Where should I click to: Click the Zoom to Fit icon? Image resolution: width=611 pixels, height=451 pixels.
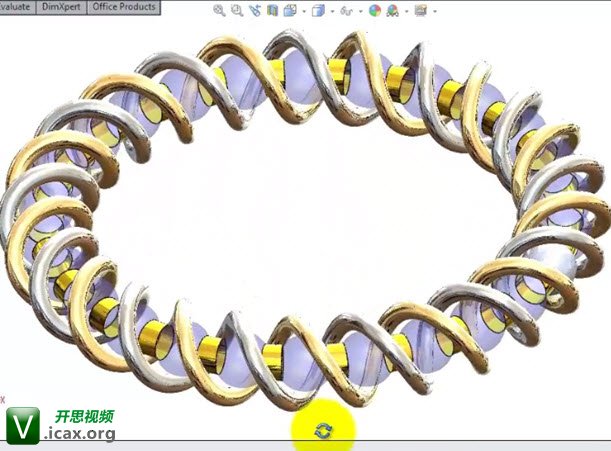coord(219,11)
